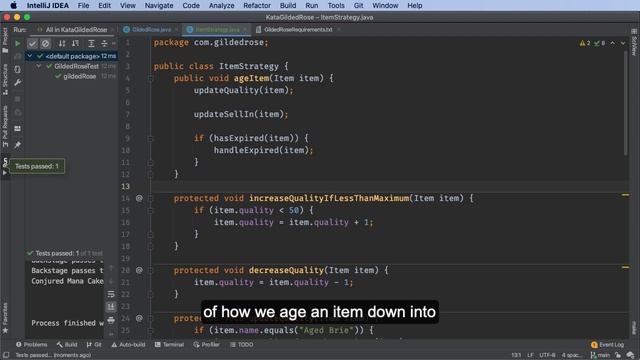The image size is (640, 360).
Task: Open GildedRoseRequirements.txt tab
Action: [297, 29]
